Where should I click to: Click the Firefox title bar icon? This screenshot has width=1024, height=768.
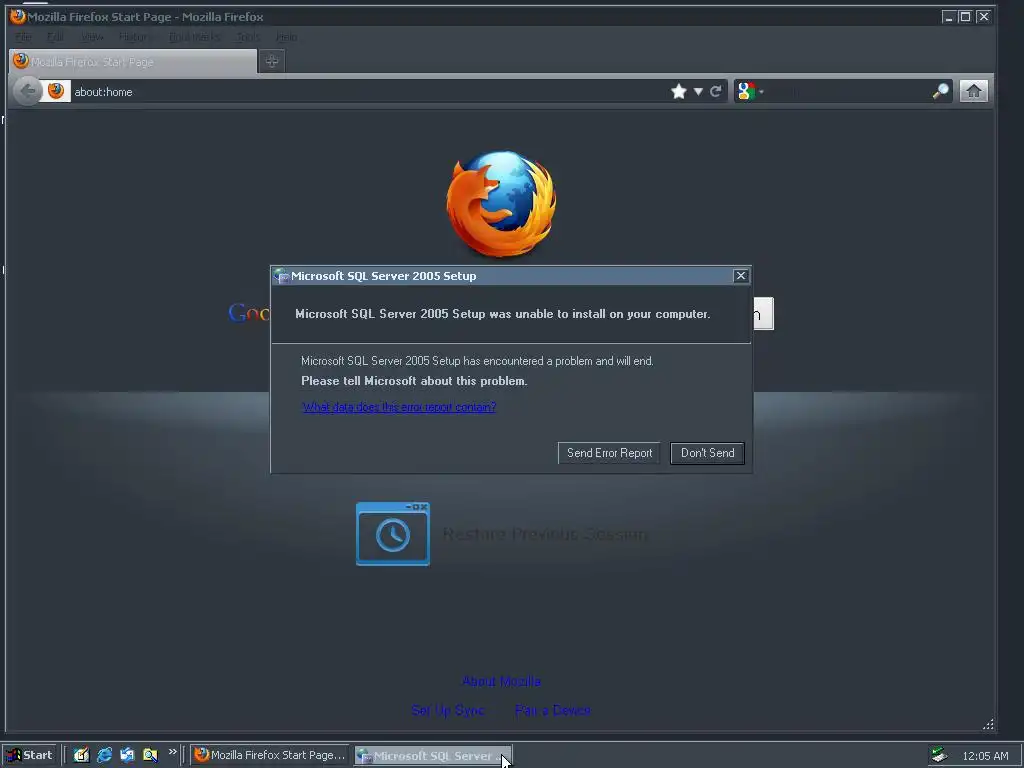click(x=18, y=16)
